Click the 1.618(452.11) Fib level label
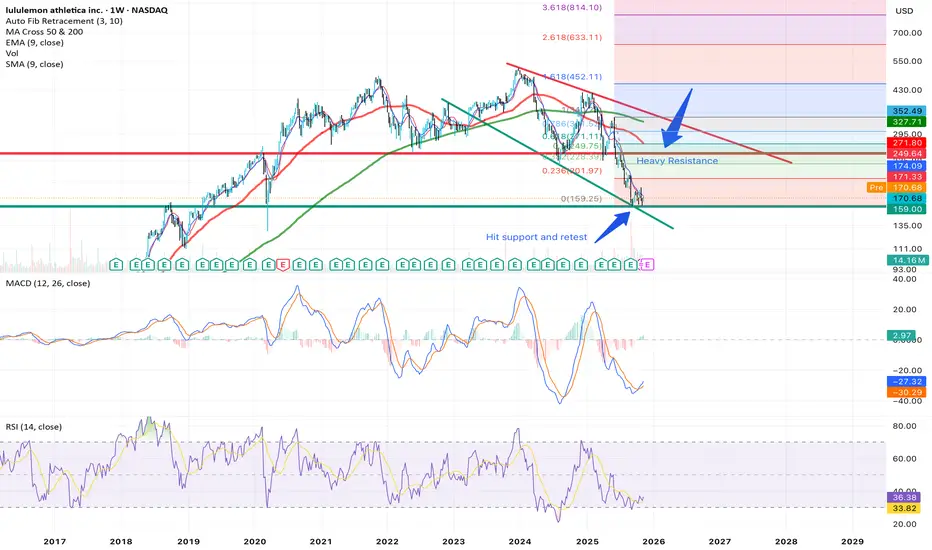The height and width of the screenshot is (550, 932). click(572, 77)
